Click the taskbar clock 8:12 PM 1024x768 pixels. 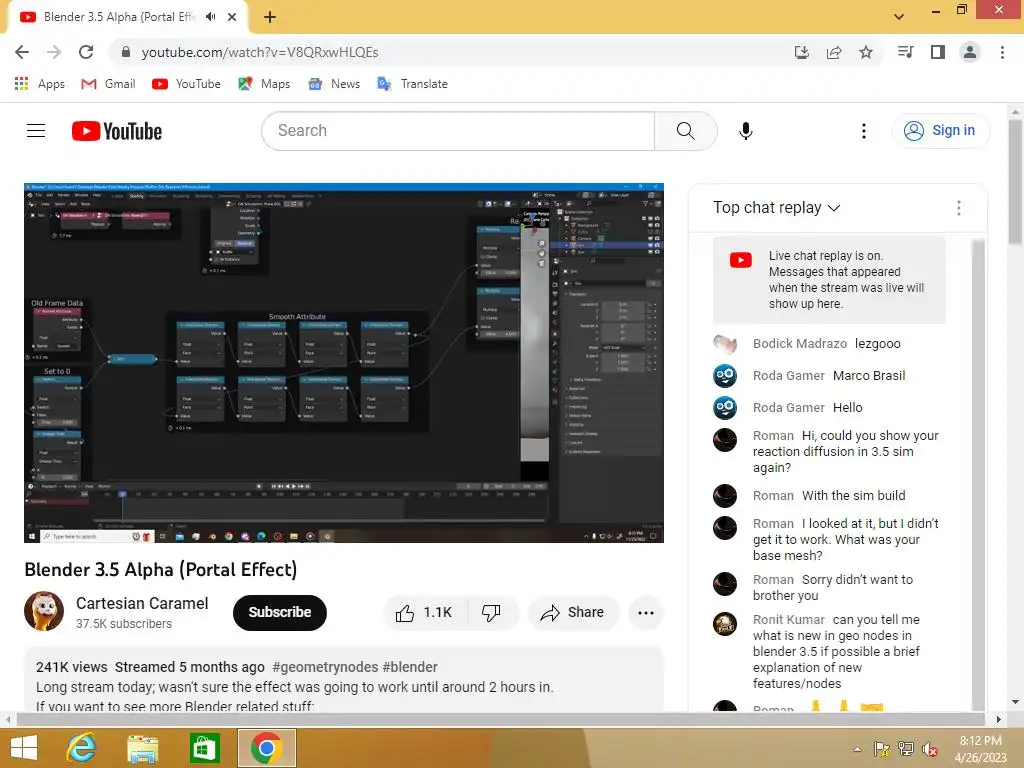tap(980, 741)
